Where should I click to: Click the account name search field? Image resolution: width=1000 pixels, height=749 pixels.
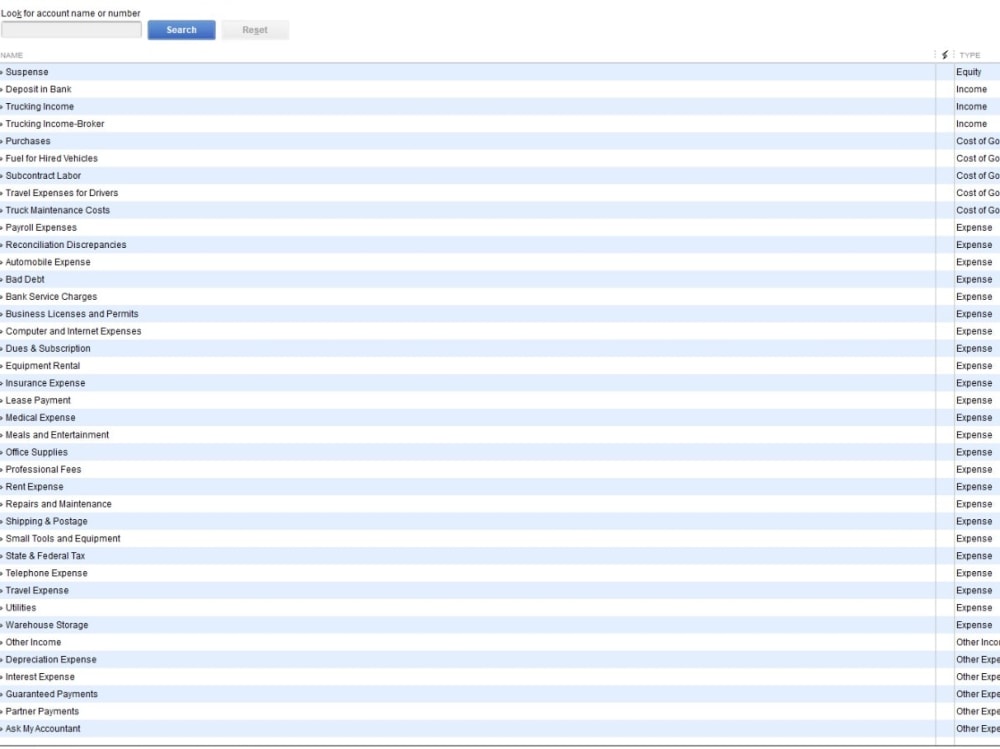point(71,29)
